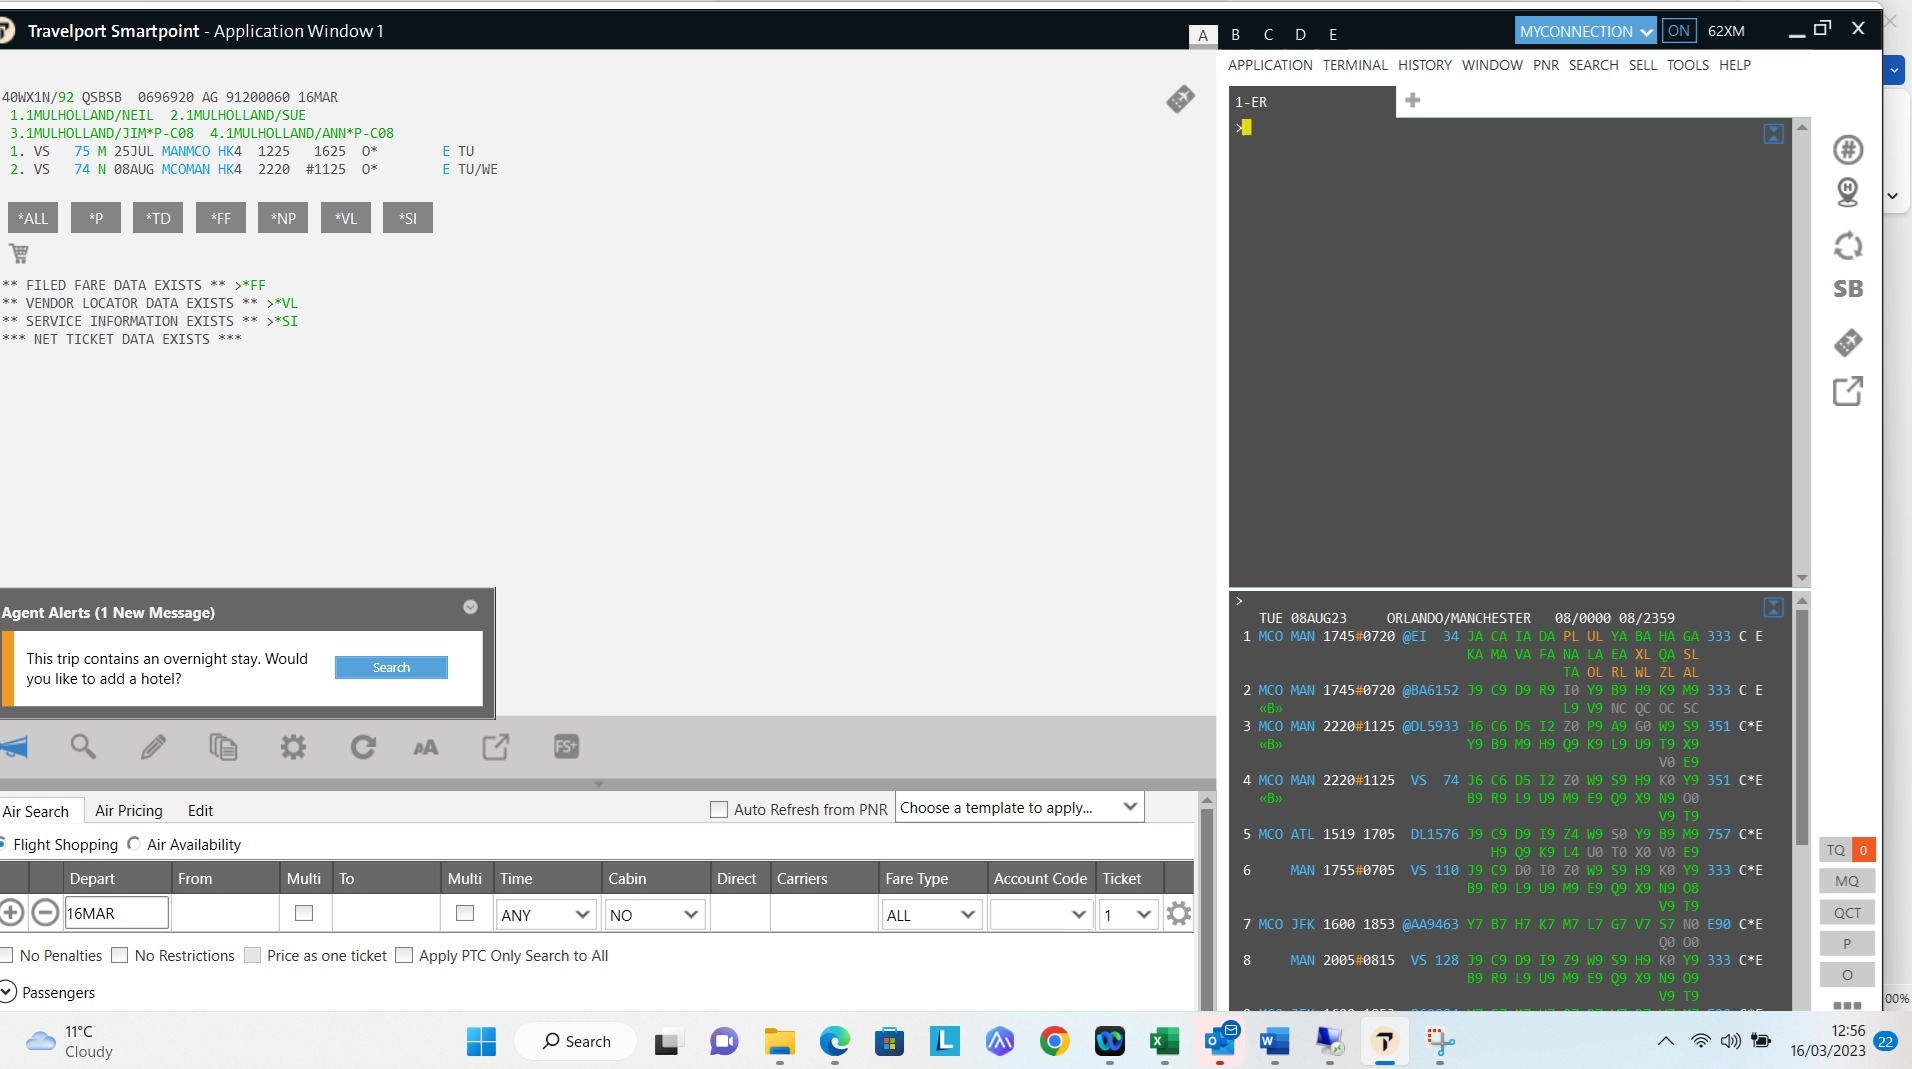The width and height of the screenshot is (1912, 1069).
Task: Expand the Passengers section
Action: tap(8, 992)
